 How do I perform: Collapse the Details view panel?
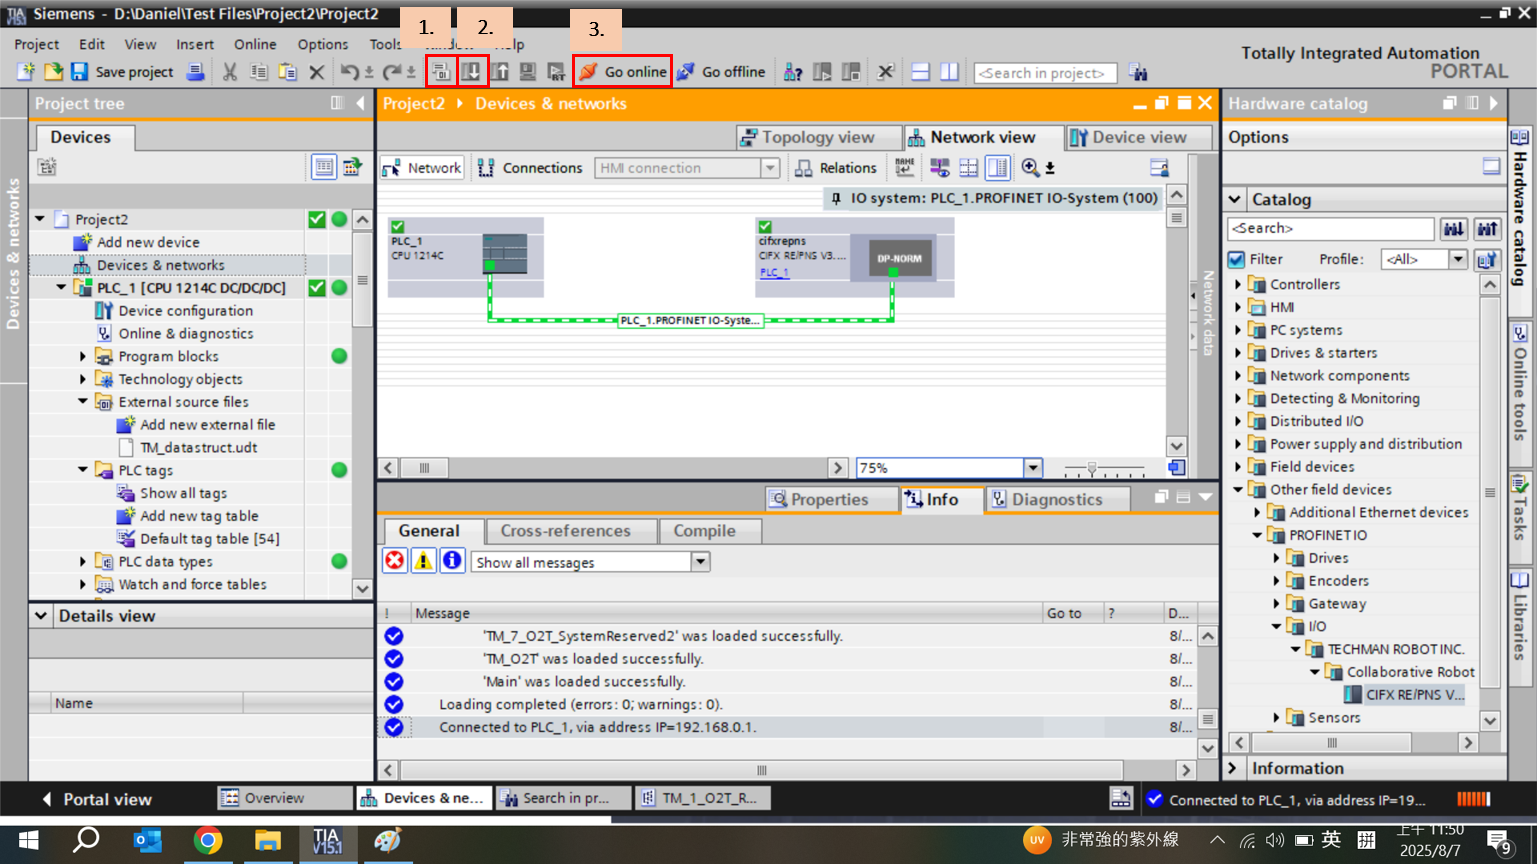tap(41, 616)
